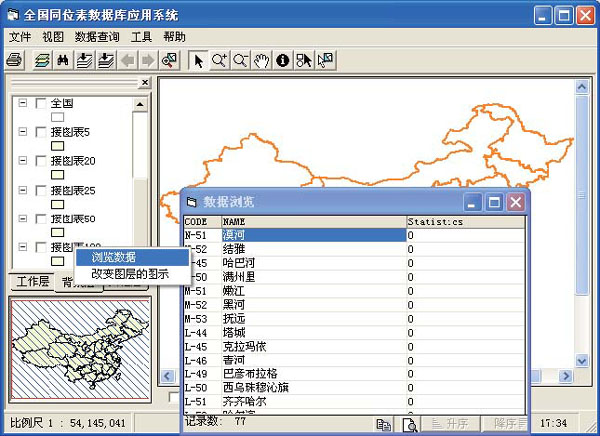Image resolution: width=600 pixels, height=436 pixels.
Task: Open the 数据查询 menu
Action: tap(97, 37)
